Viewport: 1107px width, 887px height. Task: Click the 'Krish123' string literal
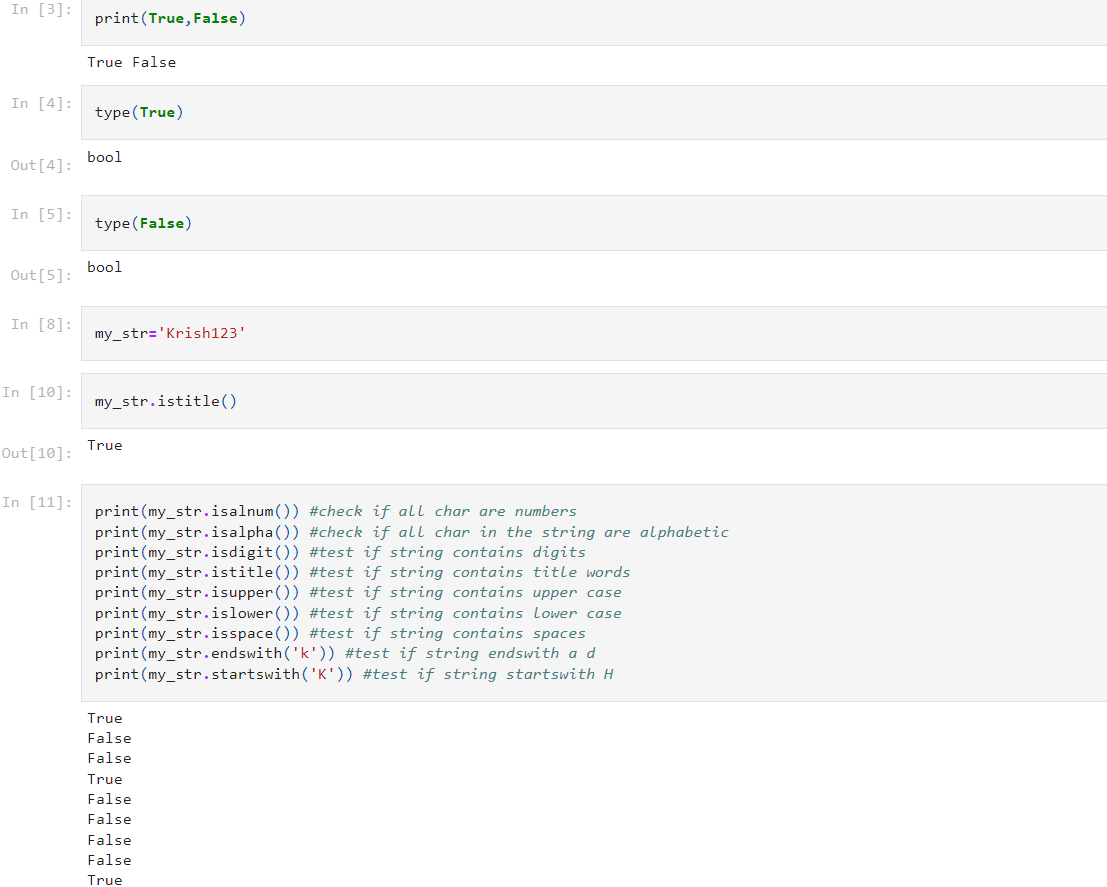coord(202,333)
